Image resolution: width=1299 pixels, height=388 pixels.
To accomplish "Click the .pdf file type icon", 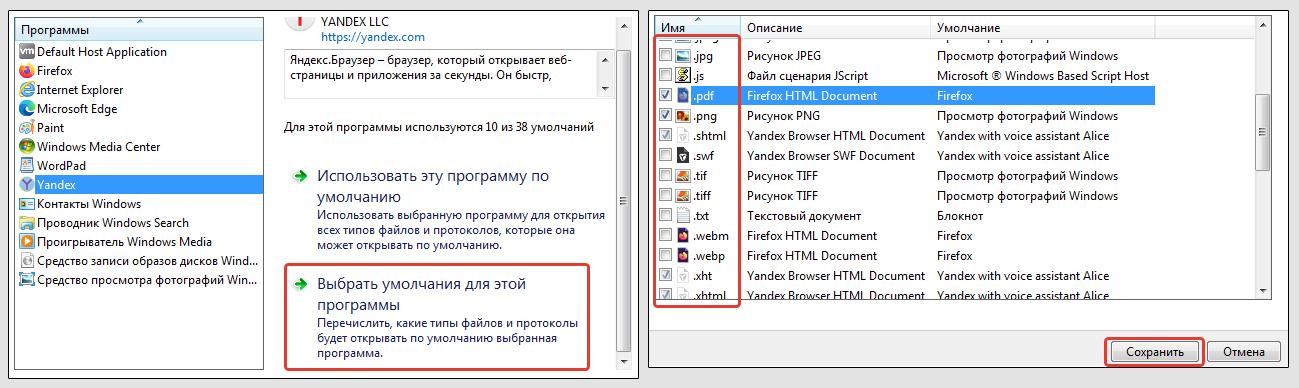I will click(683, 96).
